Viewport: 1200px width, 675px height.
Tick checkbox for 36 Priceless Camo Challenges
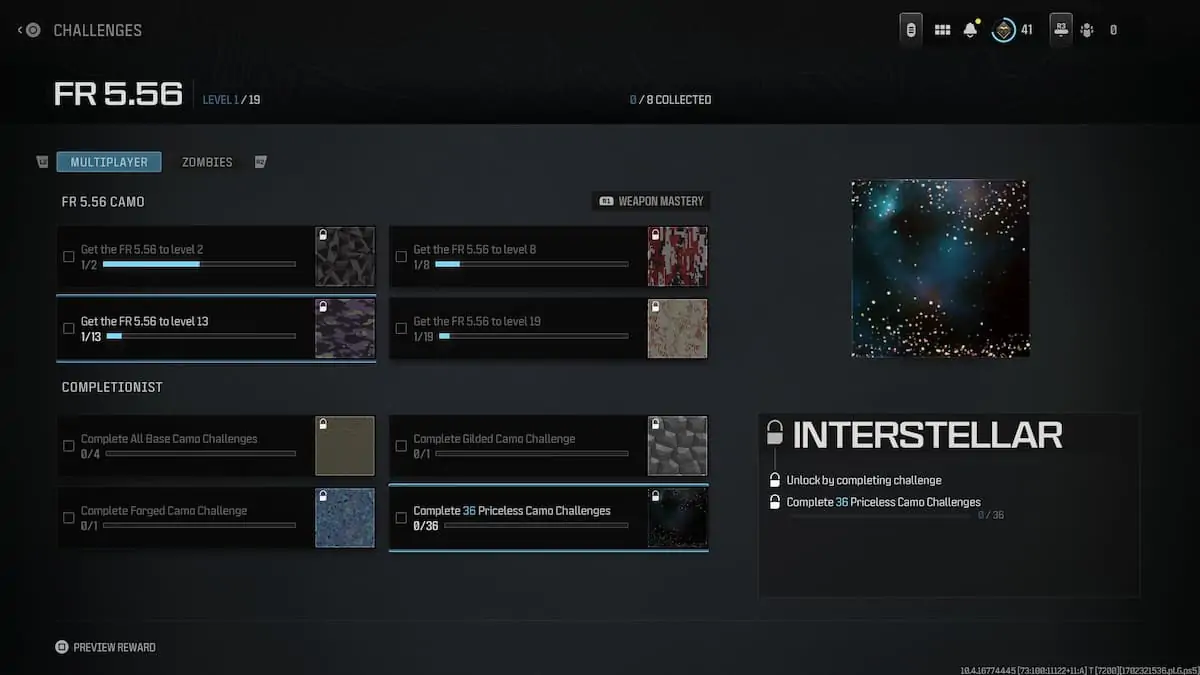[x=401, y=518]
